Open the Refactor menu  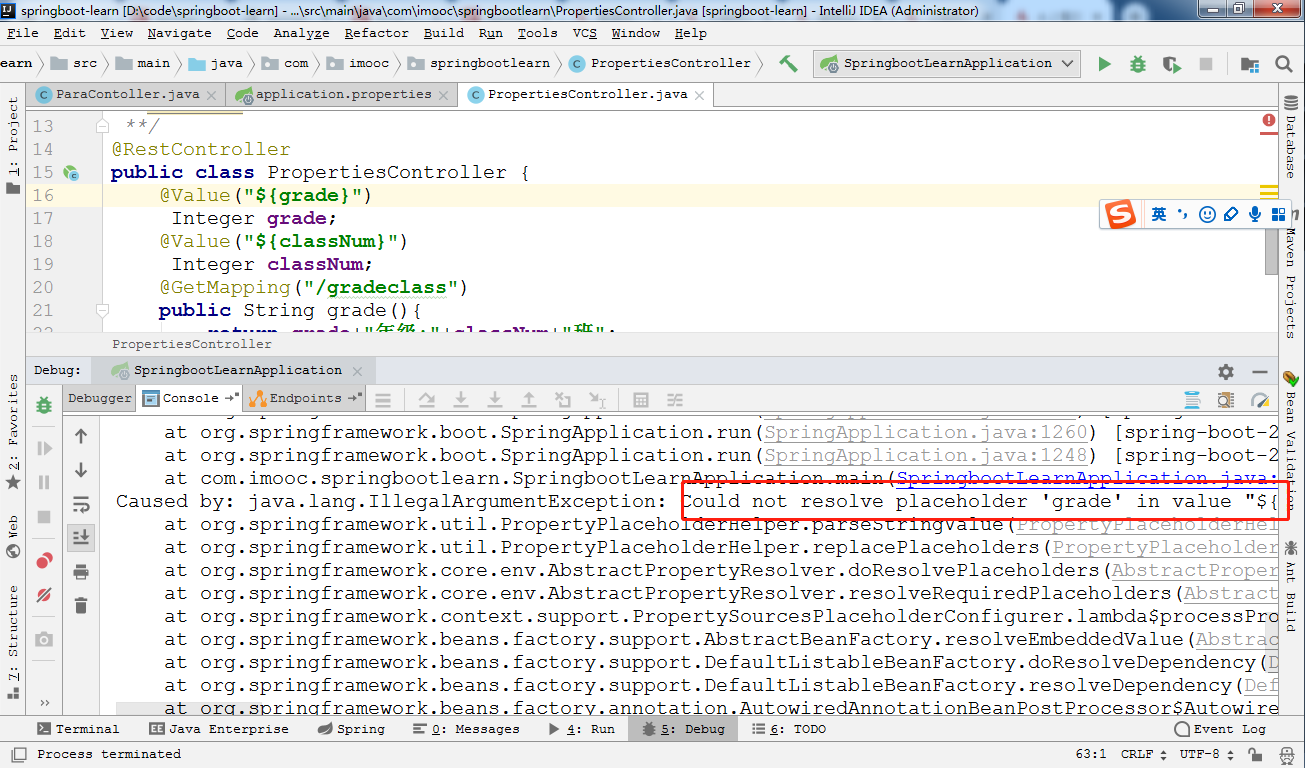377,33
